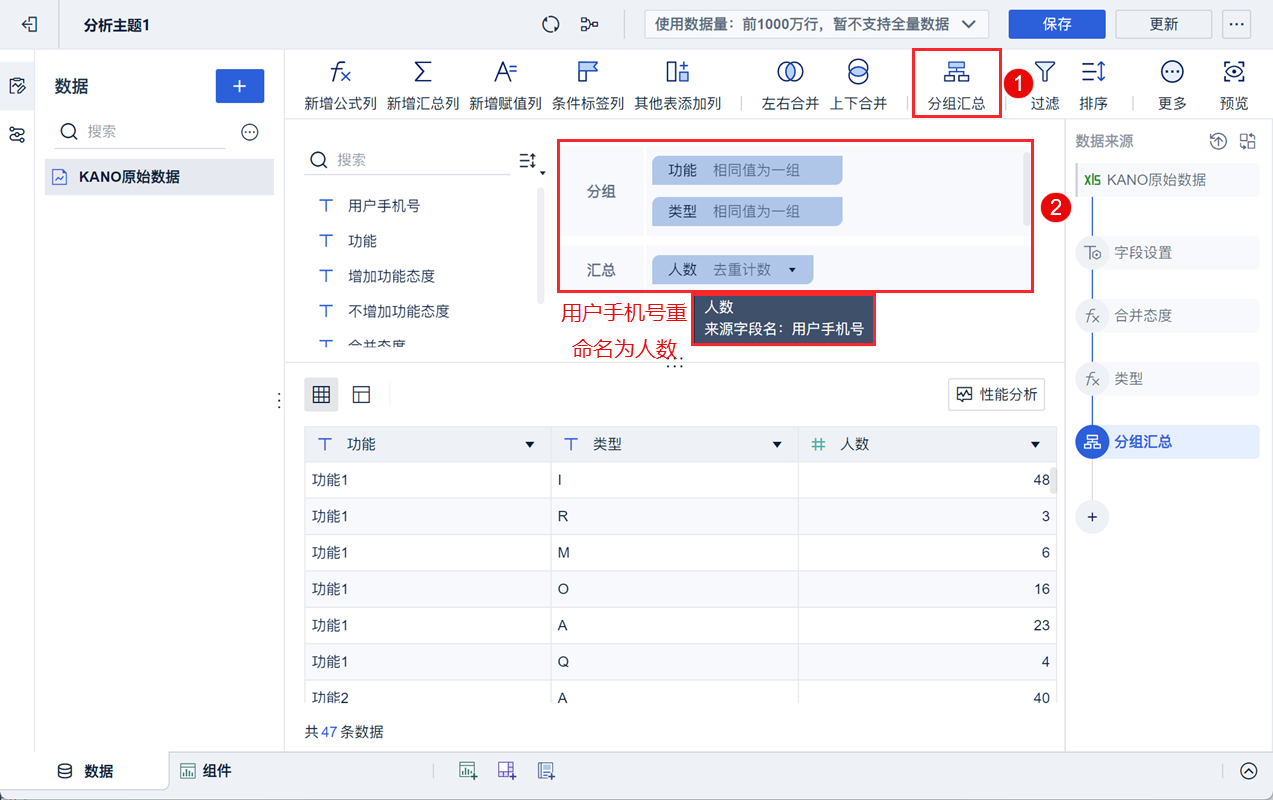
Task: Click the 类型 cell showing Q
Action: pyautogui.click(x=674, y=661)
